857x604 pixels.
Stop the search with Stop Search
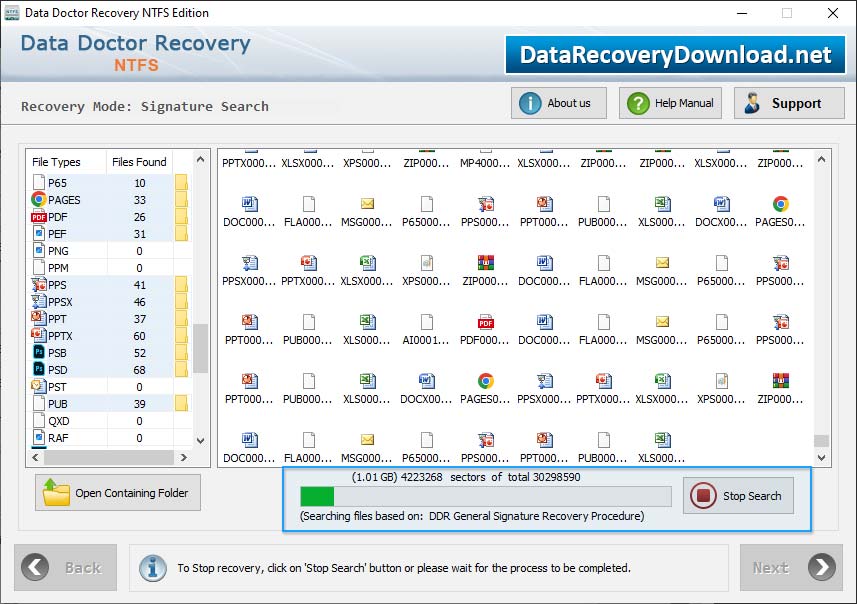[738, 496]
